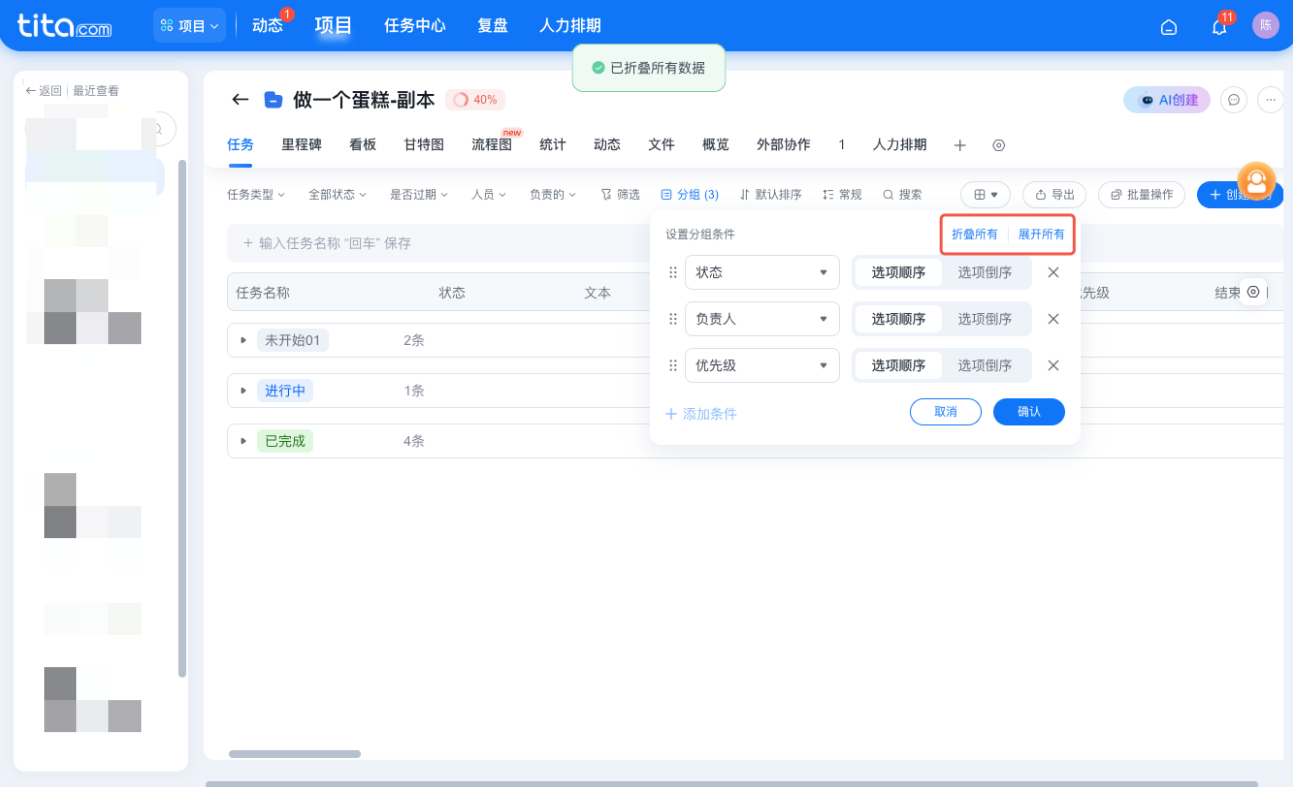Open the 任务中心 menu item
1293x787 pixels.
pyautogui.click(x=414, y=26)
